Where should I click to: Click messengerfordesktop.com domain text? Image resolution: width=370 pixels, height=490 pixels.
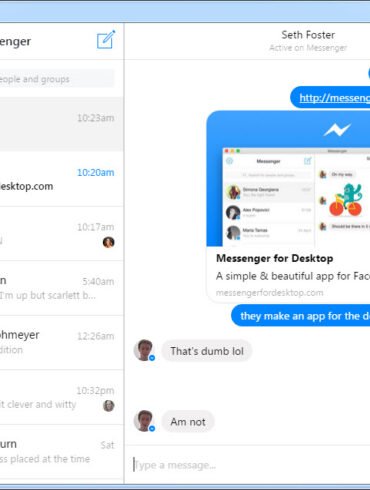pyautogui.click(x=269, y=293)
